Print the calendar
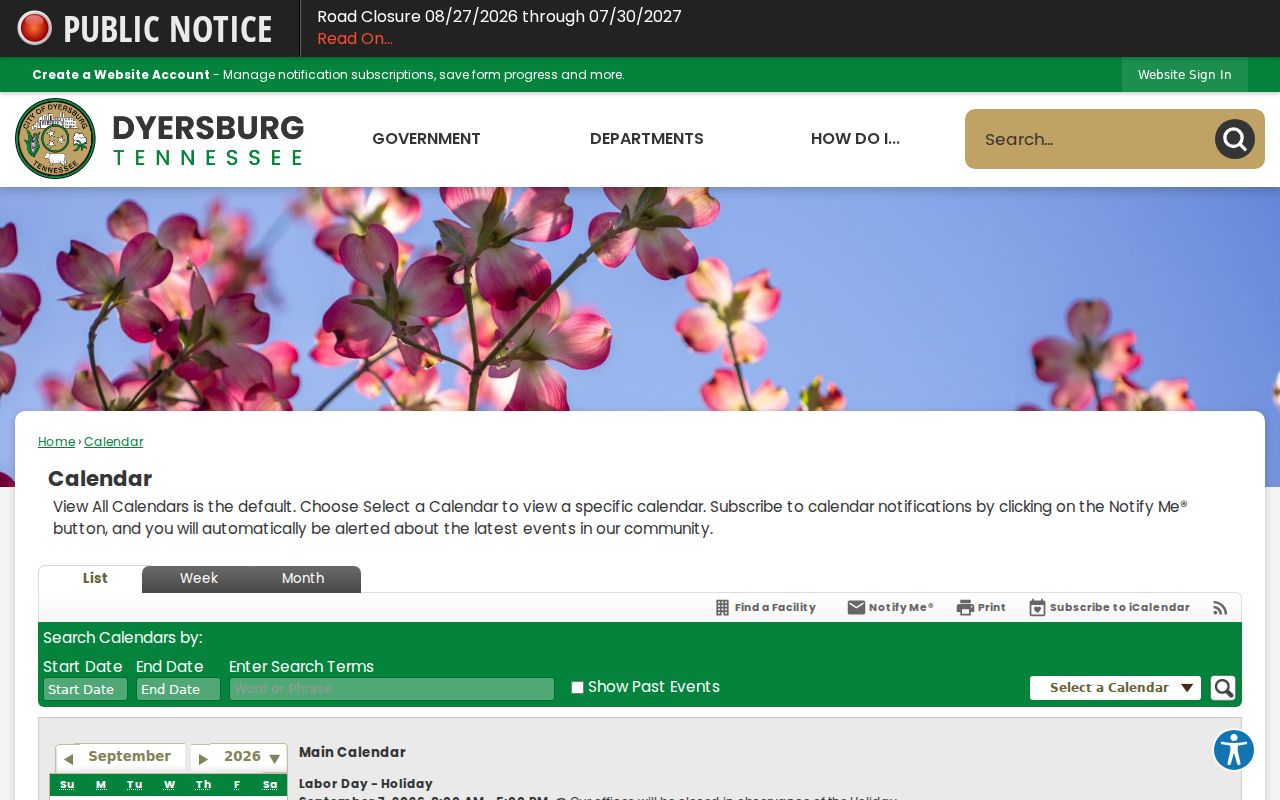The height and width of the screenshot is (800, 1280). click(x=981, y=607)
